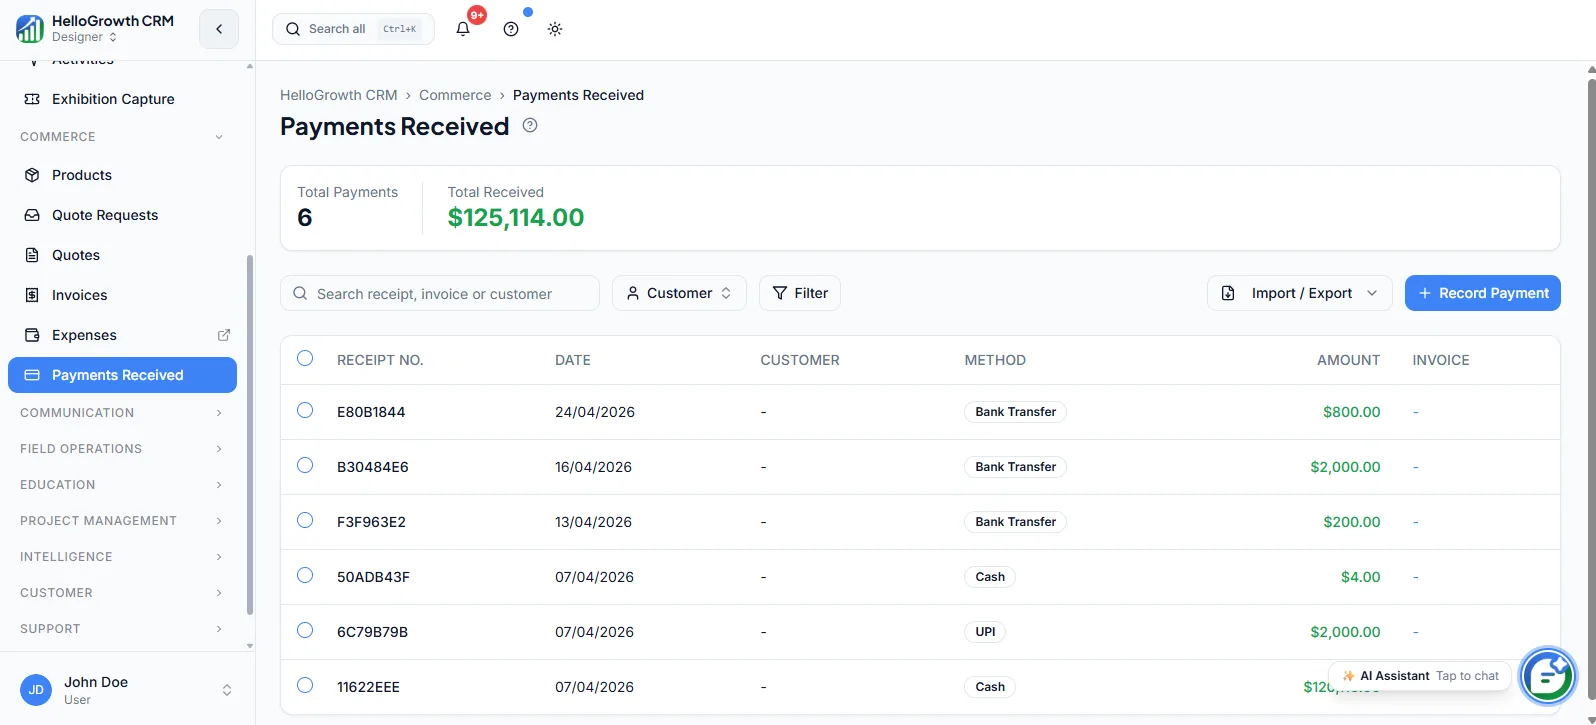Open the John Doe user menu chevron

227,690
